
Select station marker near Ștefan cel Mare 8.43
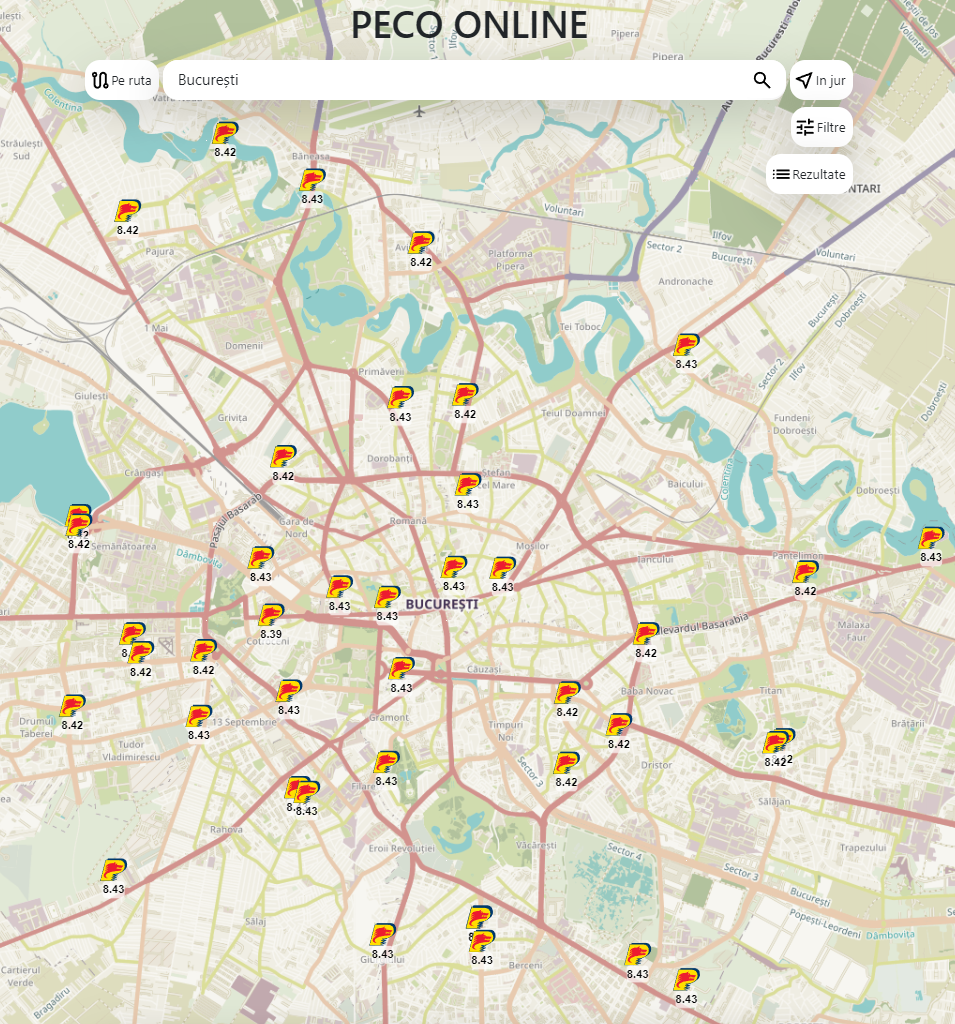click(x=468, y=486)
